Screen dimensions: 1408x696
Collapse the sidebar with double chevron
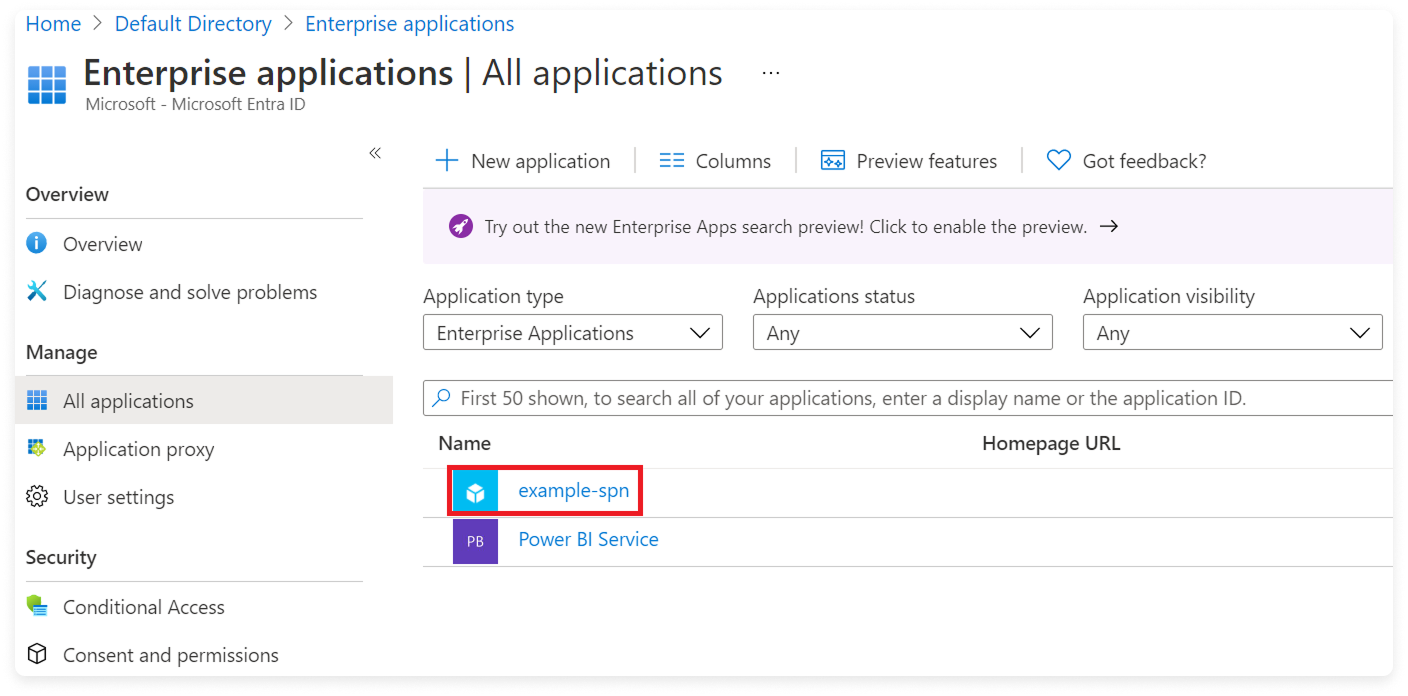375,153
